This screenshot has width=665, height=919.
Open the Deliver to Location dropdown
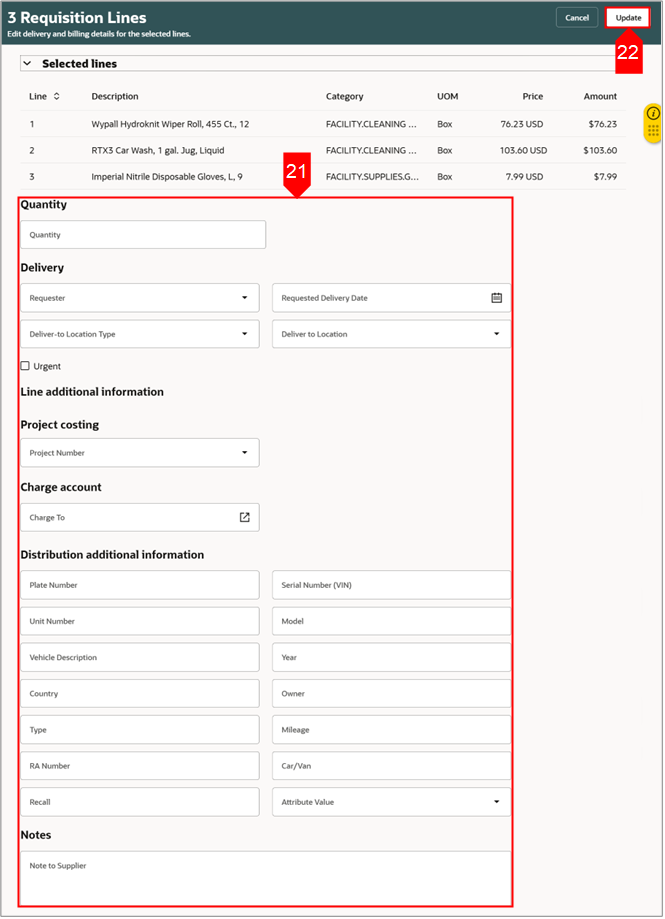pos(496,334)
